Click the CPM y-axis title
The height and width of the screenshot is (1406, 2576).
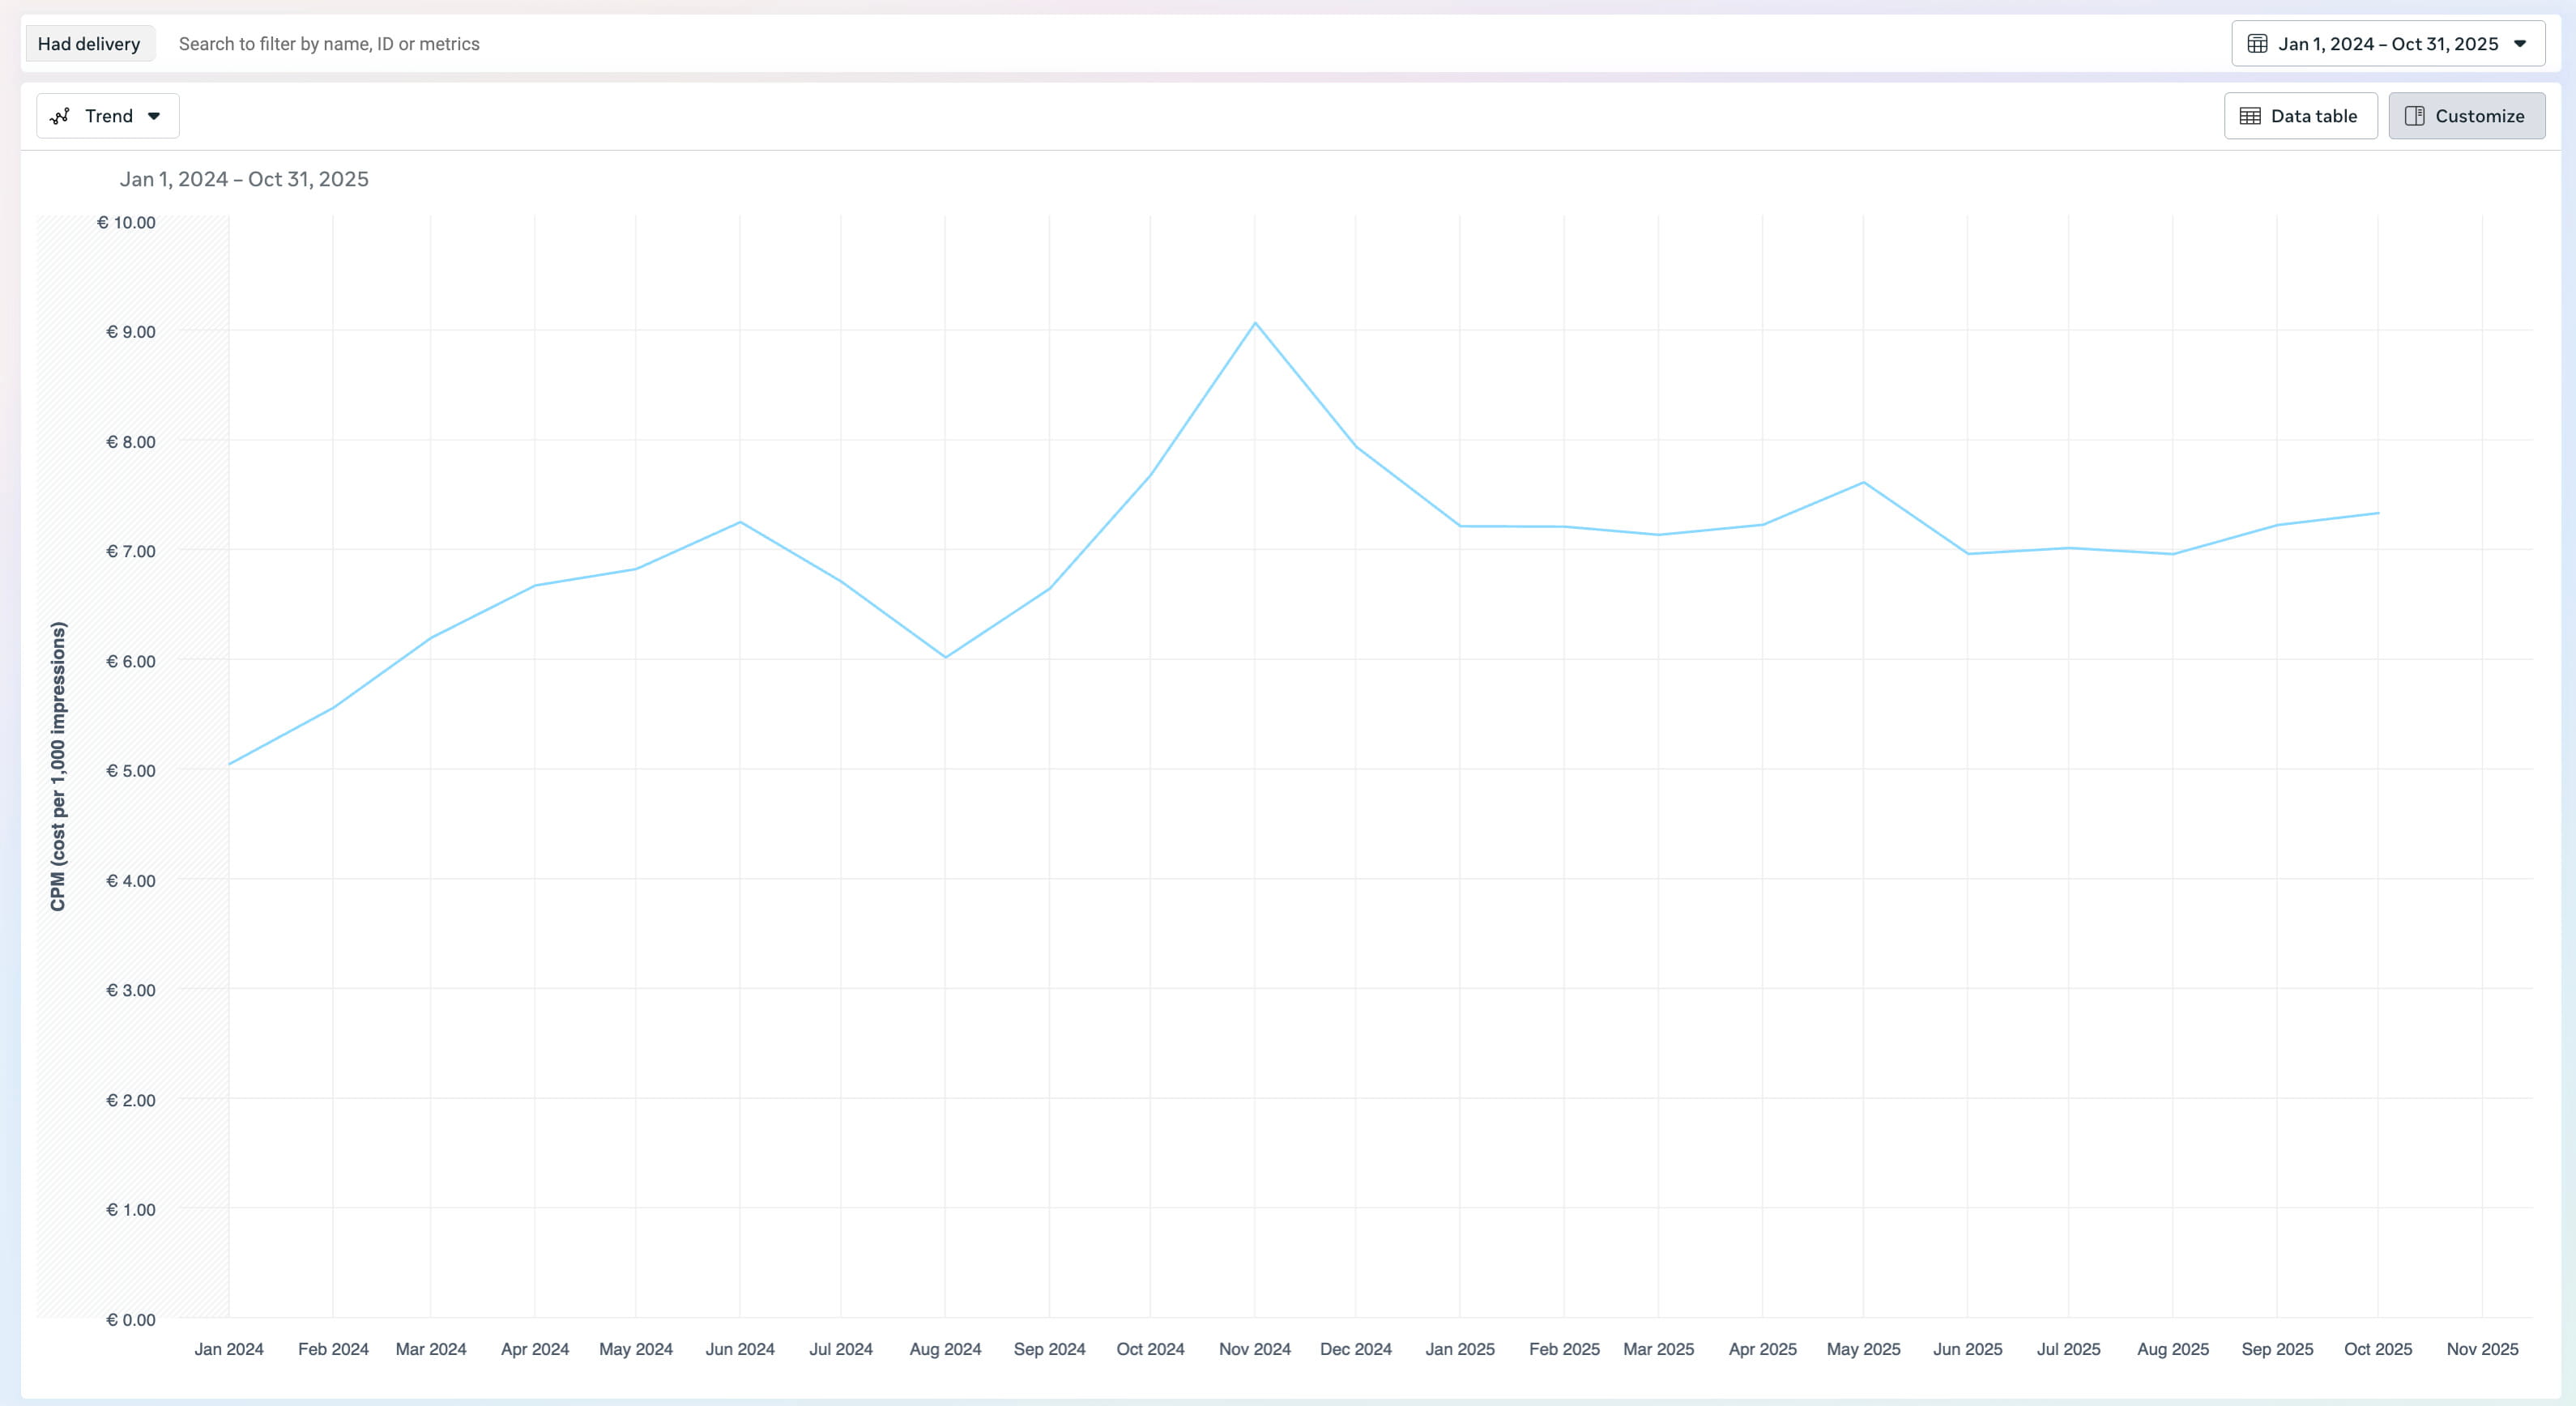pos(58,766)
